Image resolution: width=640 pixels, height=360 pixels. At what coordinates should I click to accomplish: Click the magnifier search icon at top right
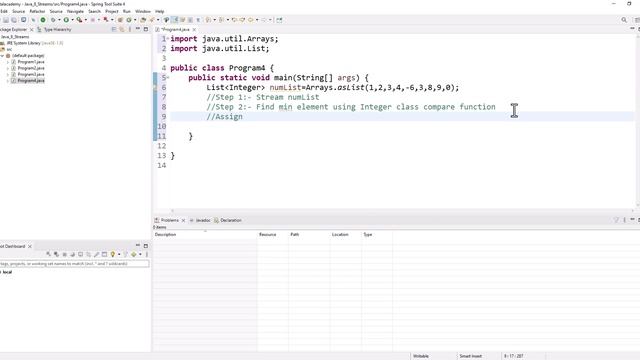coord(624,20)
